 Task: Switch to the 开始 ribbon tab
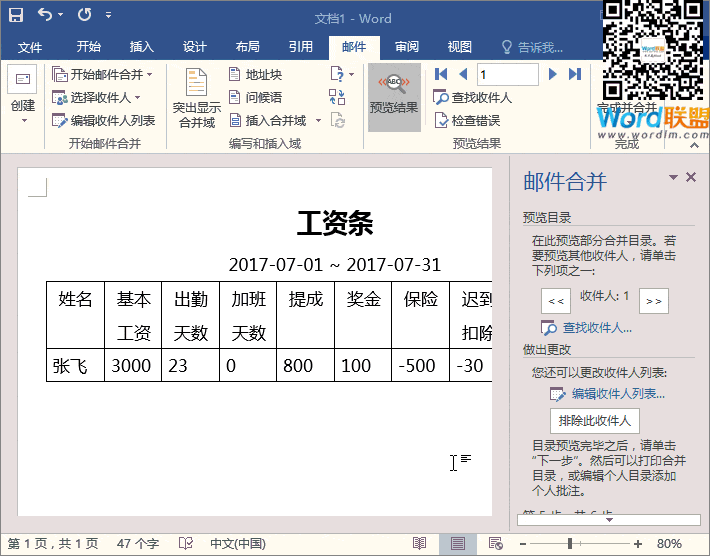tap(88, 47)
